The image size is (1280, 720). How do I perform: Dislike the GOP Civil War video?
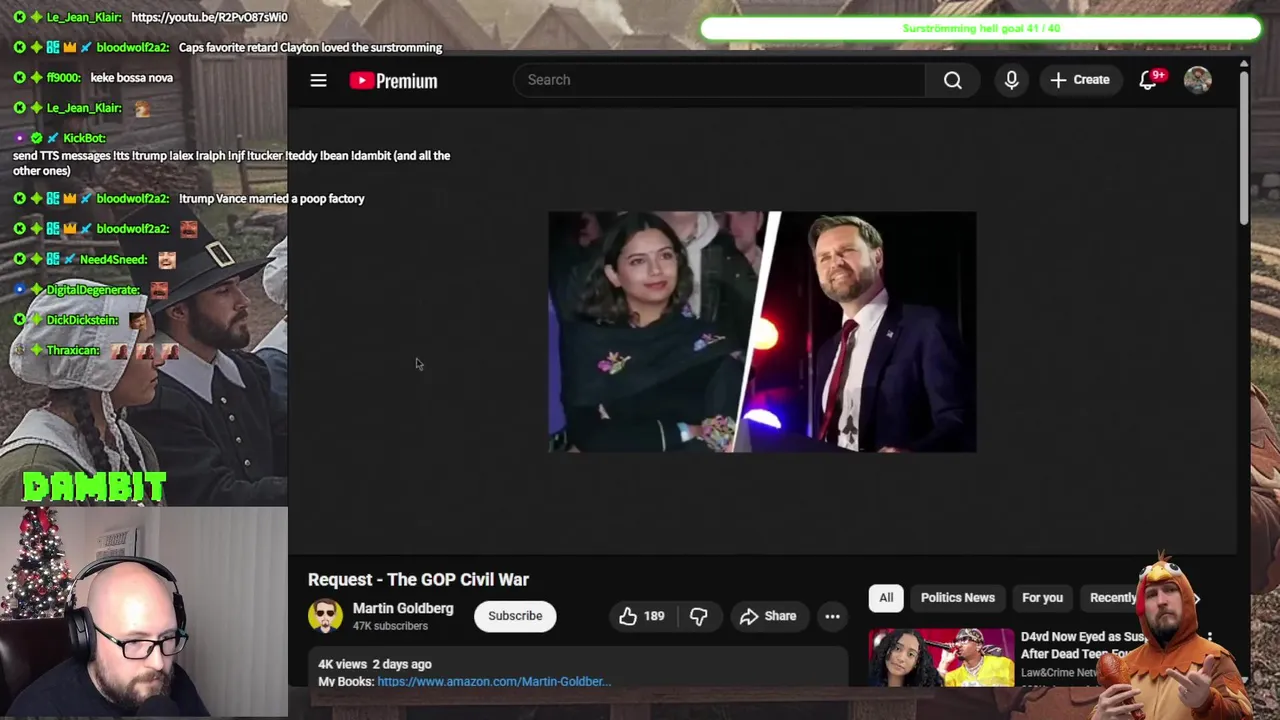[698, 616]
